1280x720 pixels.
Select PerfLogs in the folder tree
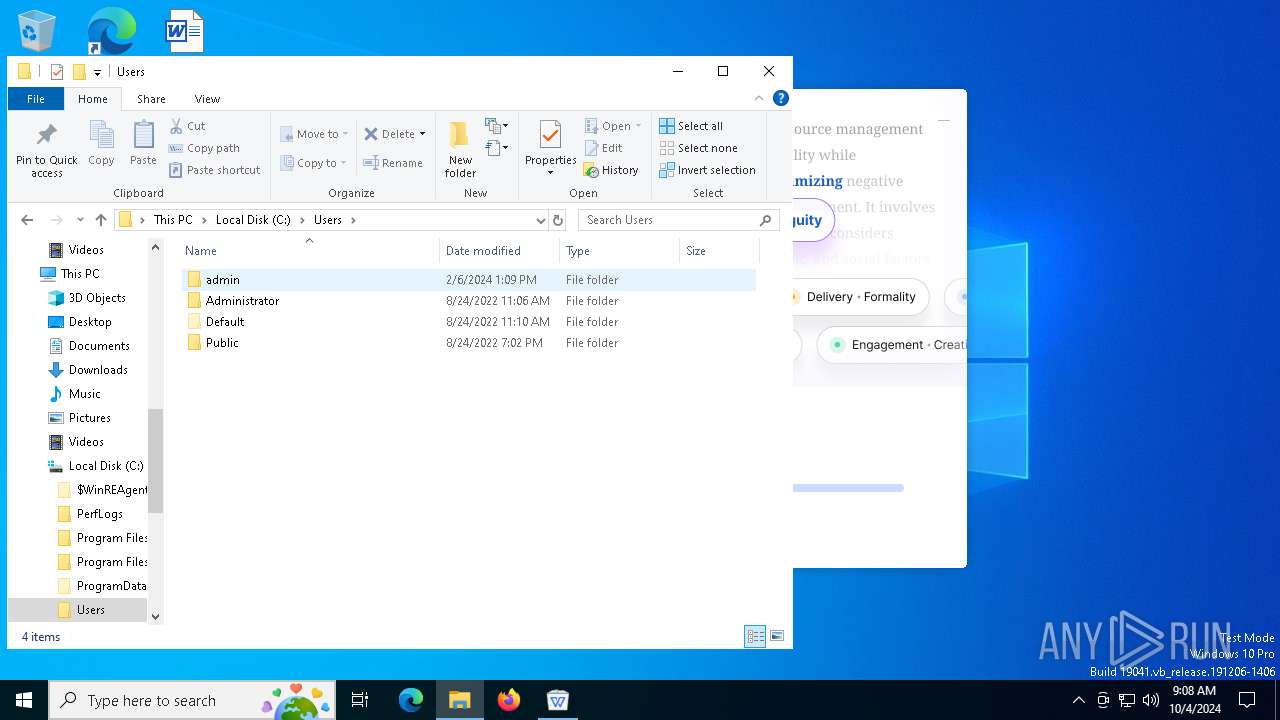coord(99,514)
